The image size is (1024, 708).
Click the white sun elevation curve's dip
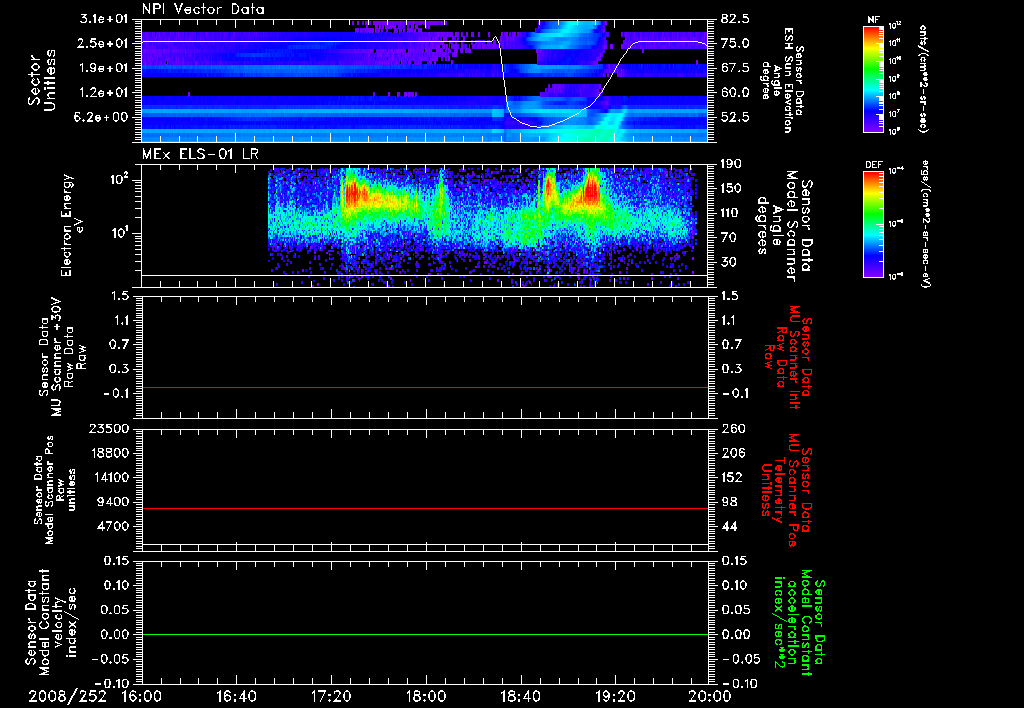pos(539,126)
